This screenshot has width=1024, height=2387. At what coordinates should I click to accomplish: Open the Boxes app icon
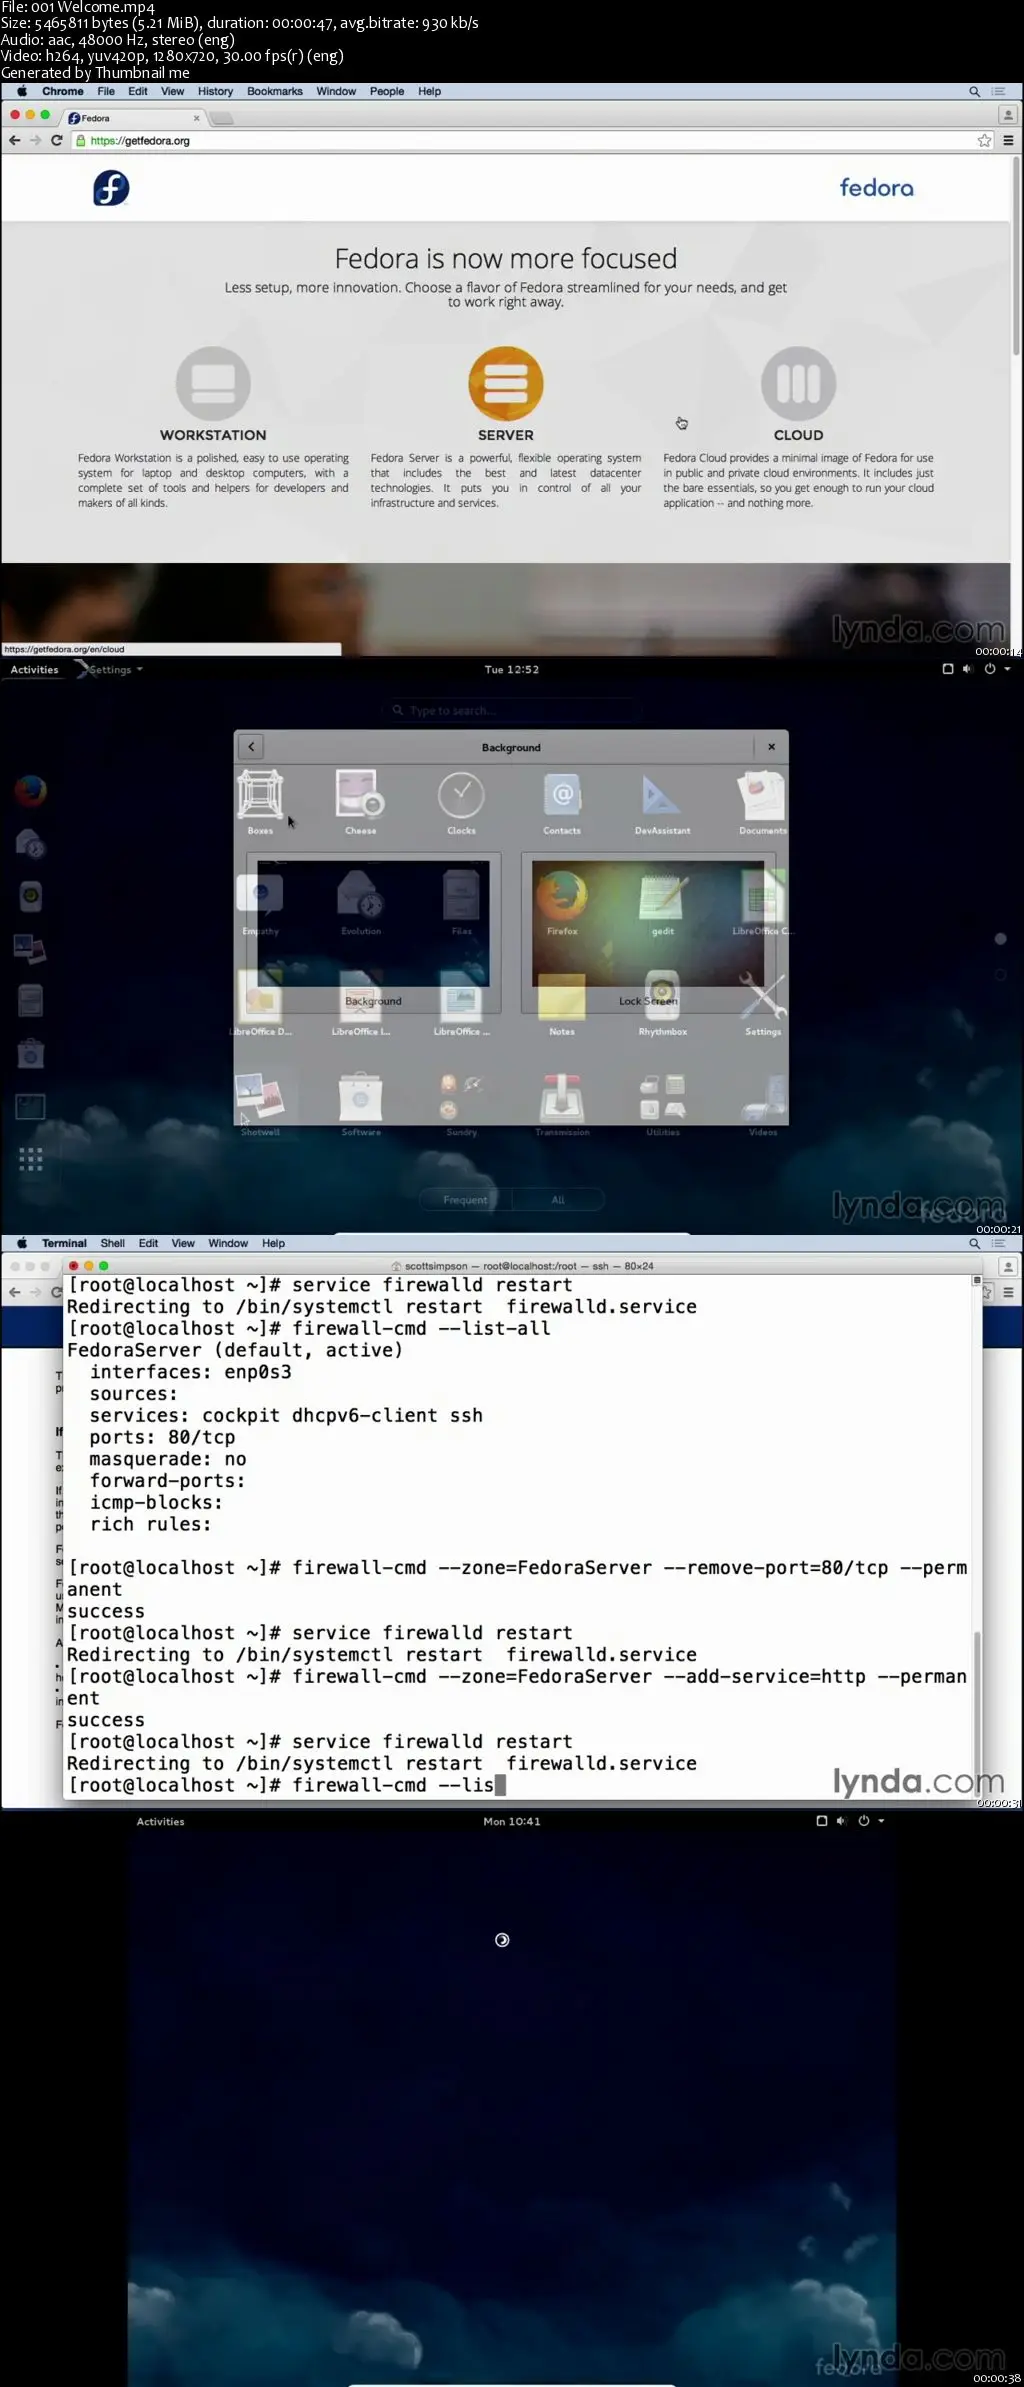[x=260, y=796]
